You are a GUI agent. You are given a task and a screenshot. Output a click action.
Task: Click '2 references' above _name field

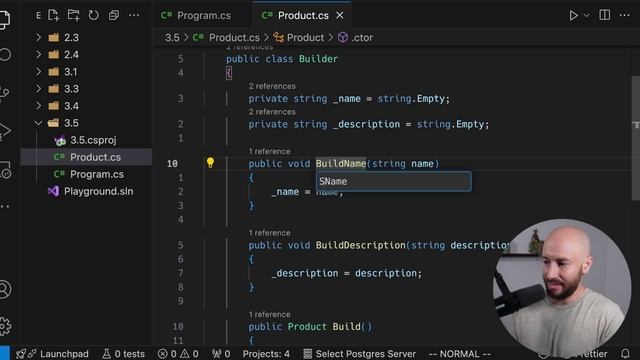point(272,86)
